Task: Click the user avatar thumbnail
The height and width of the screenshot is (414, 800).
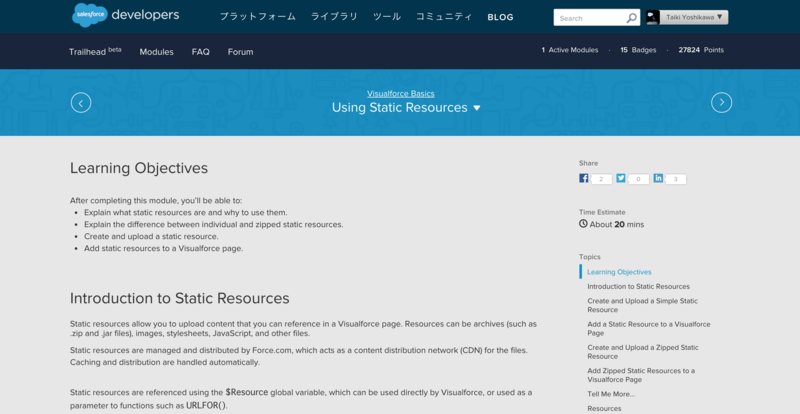Action: [653, 17]
